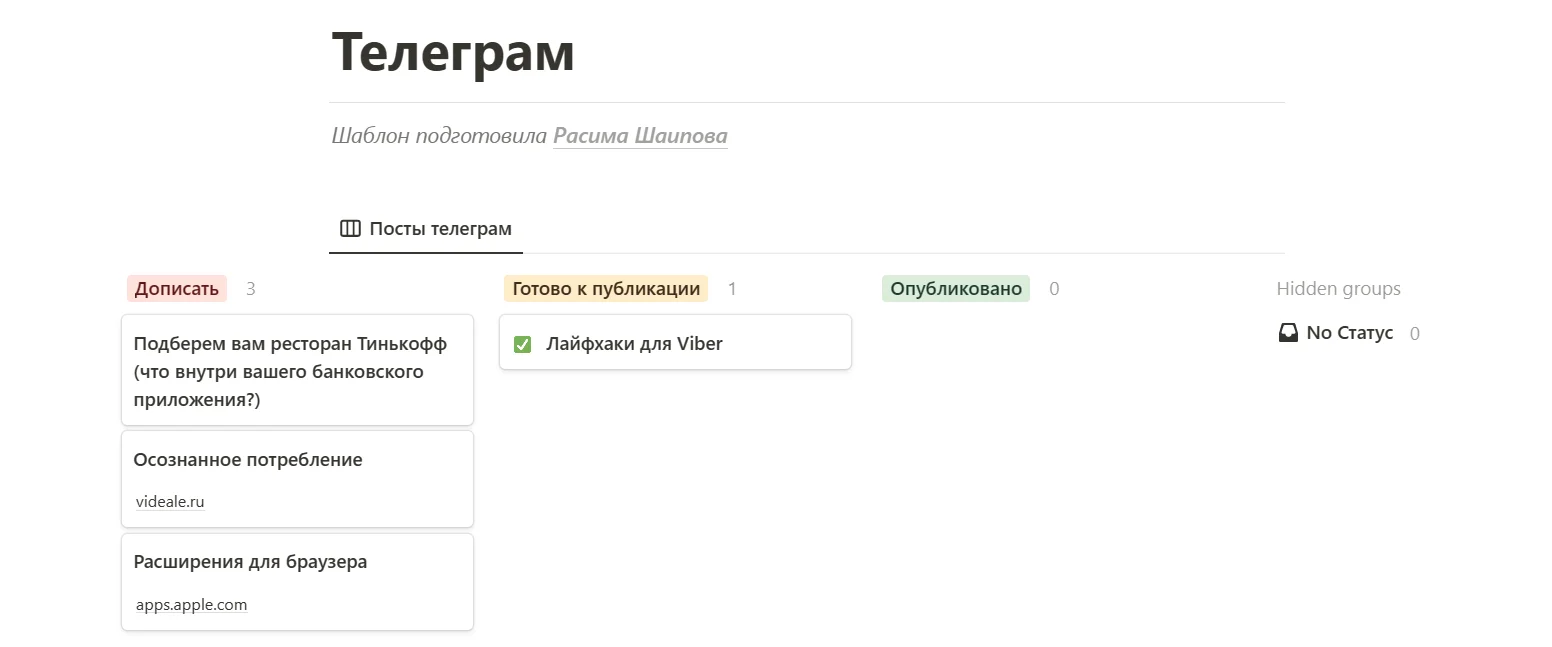Viewport: 1552px width, 647px height.
Task: Click the board view icon beside Посты телеграм
Action: (x=350, y=229)
